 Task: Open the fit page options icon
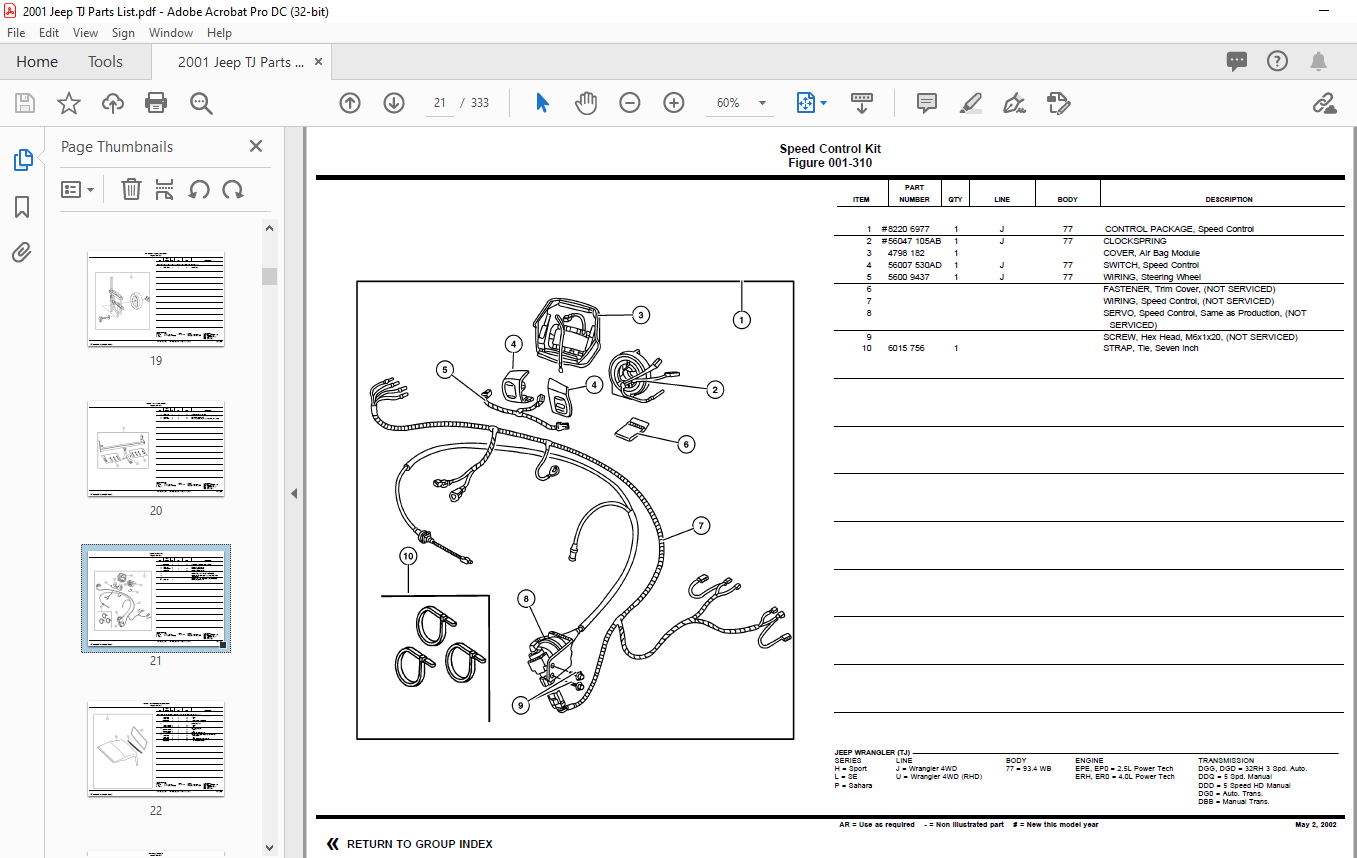(x=811, y=103)
